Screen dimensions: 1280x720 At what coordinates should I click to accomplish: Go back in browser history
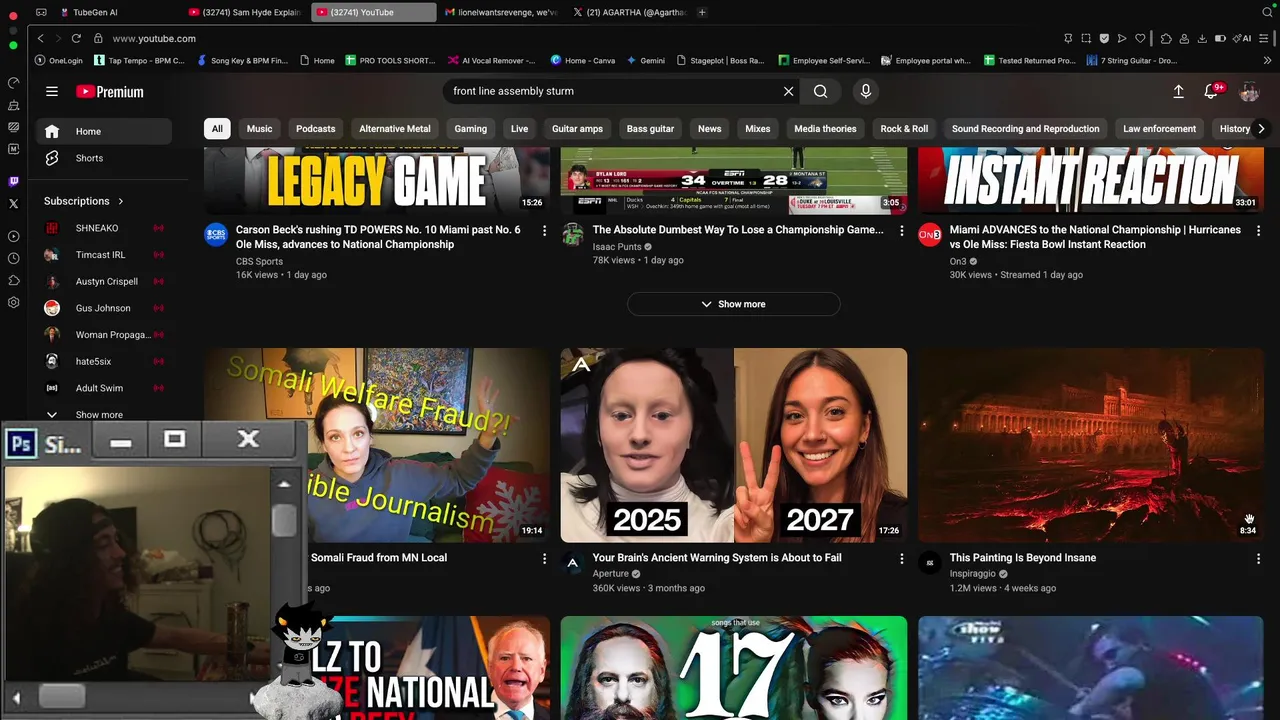[x=40, y=38]
